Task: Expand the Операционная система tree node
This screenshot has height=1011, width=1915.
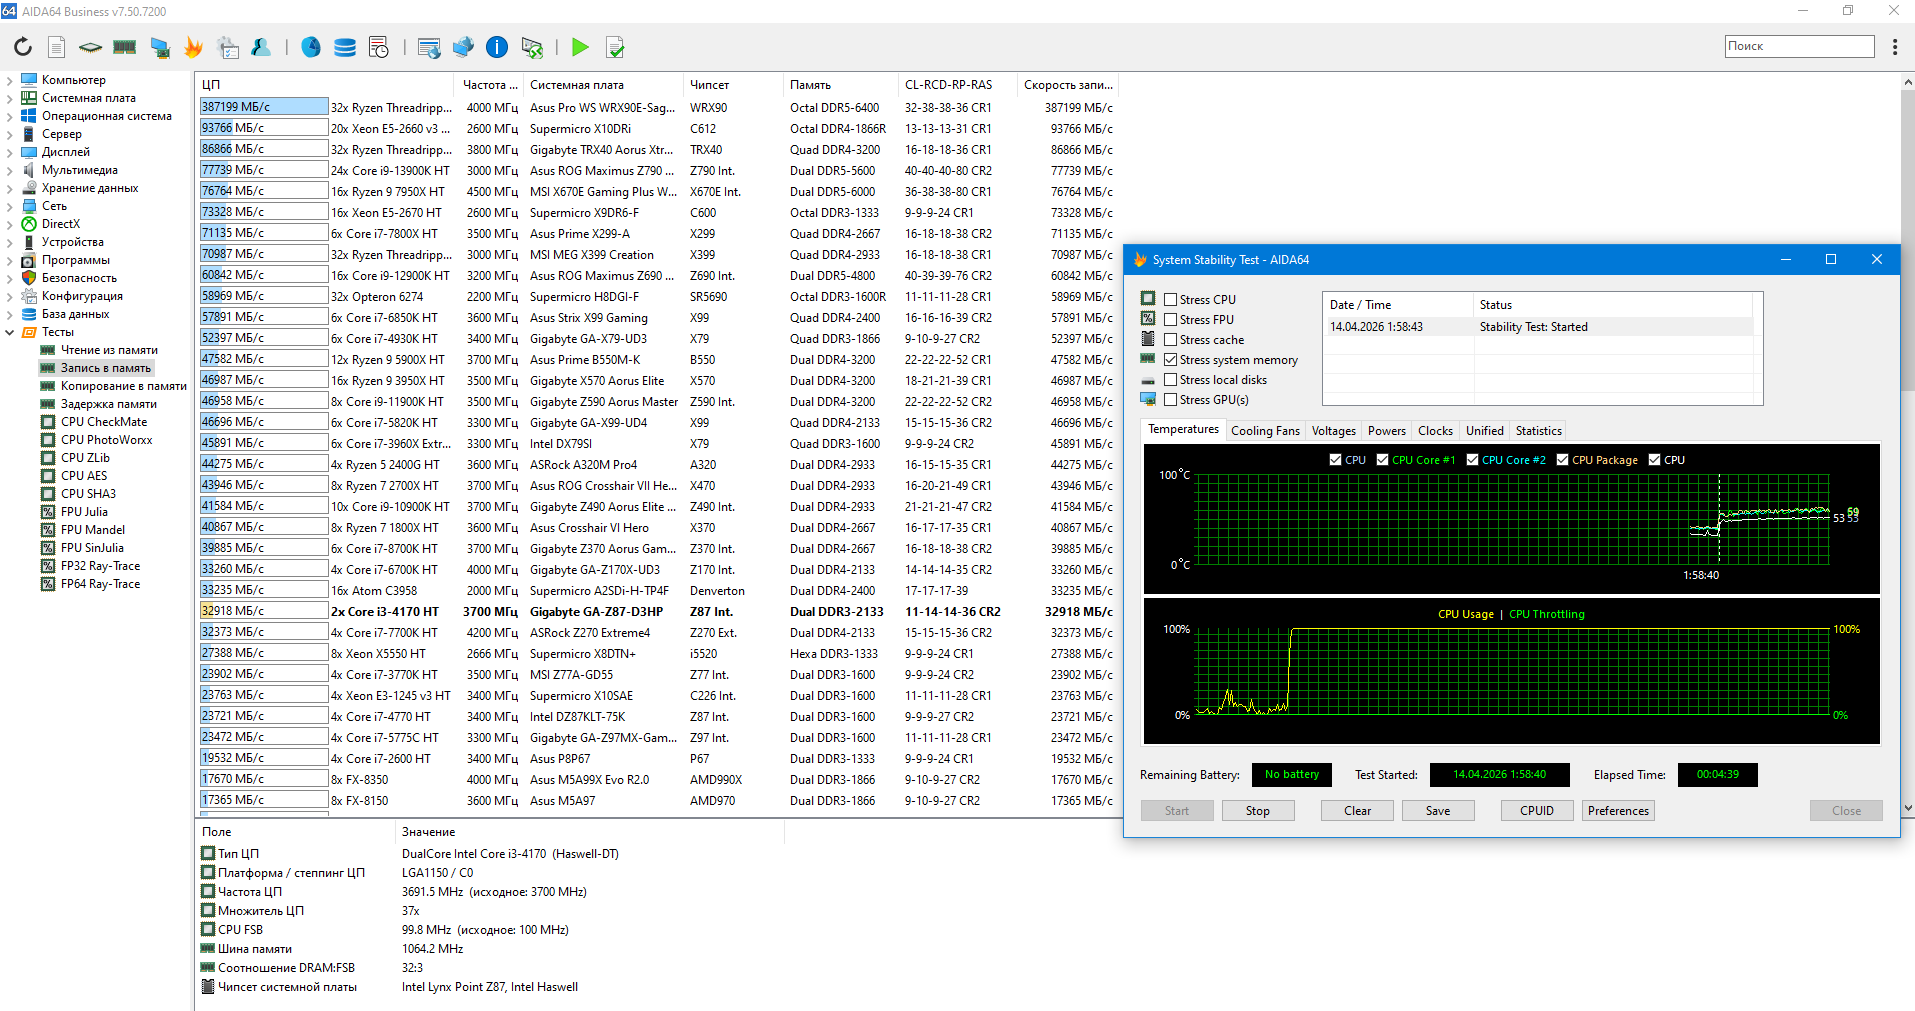Action: point(10,116)
